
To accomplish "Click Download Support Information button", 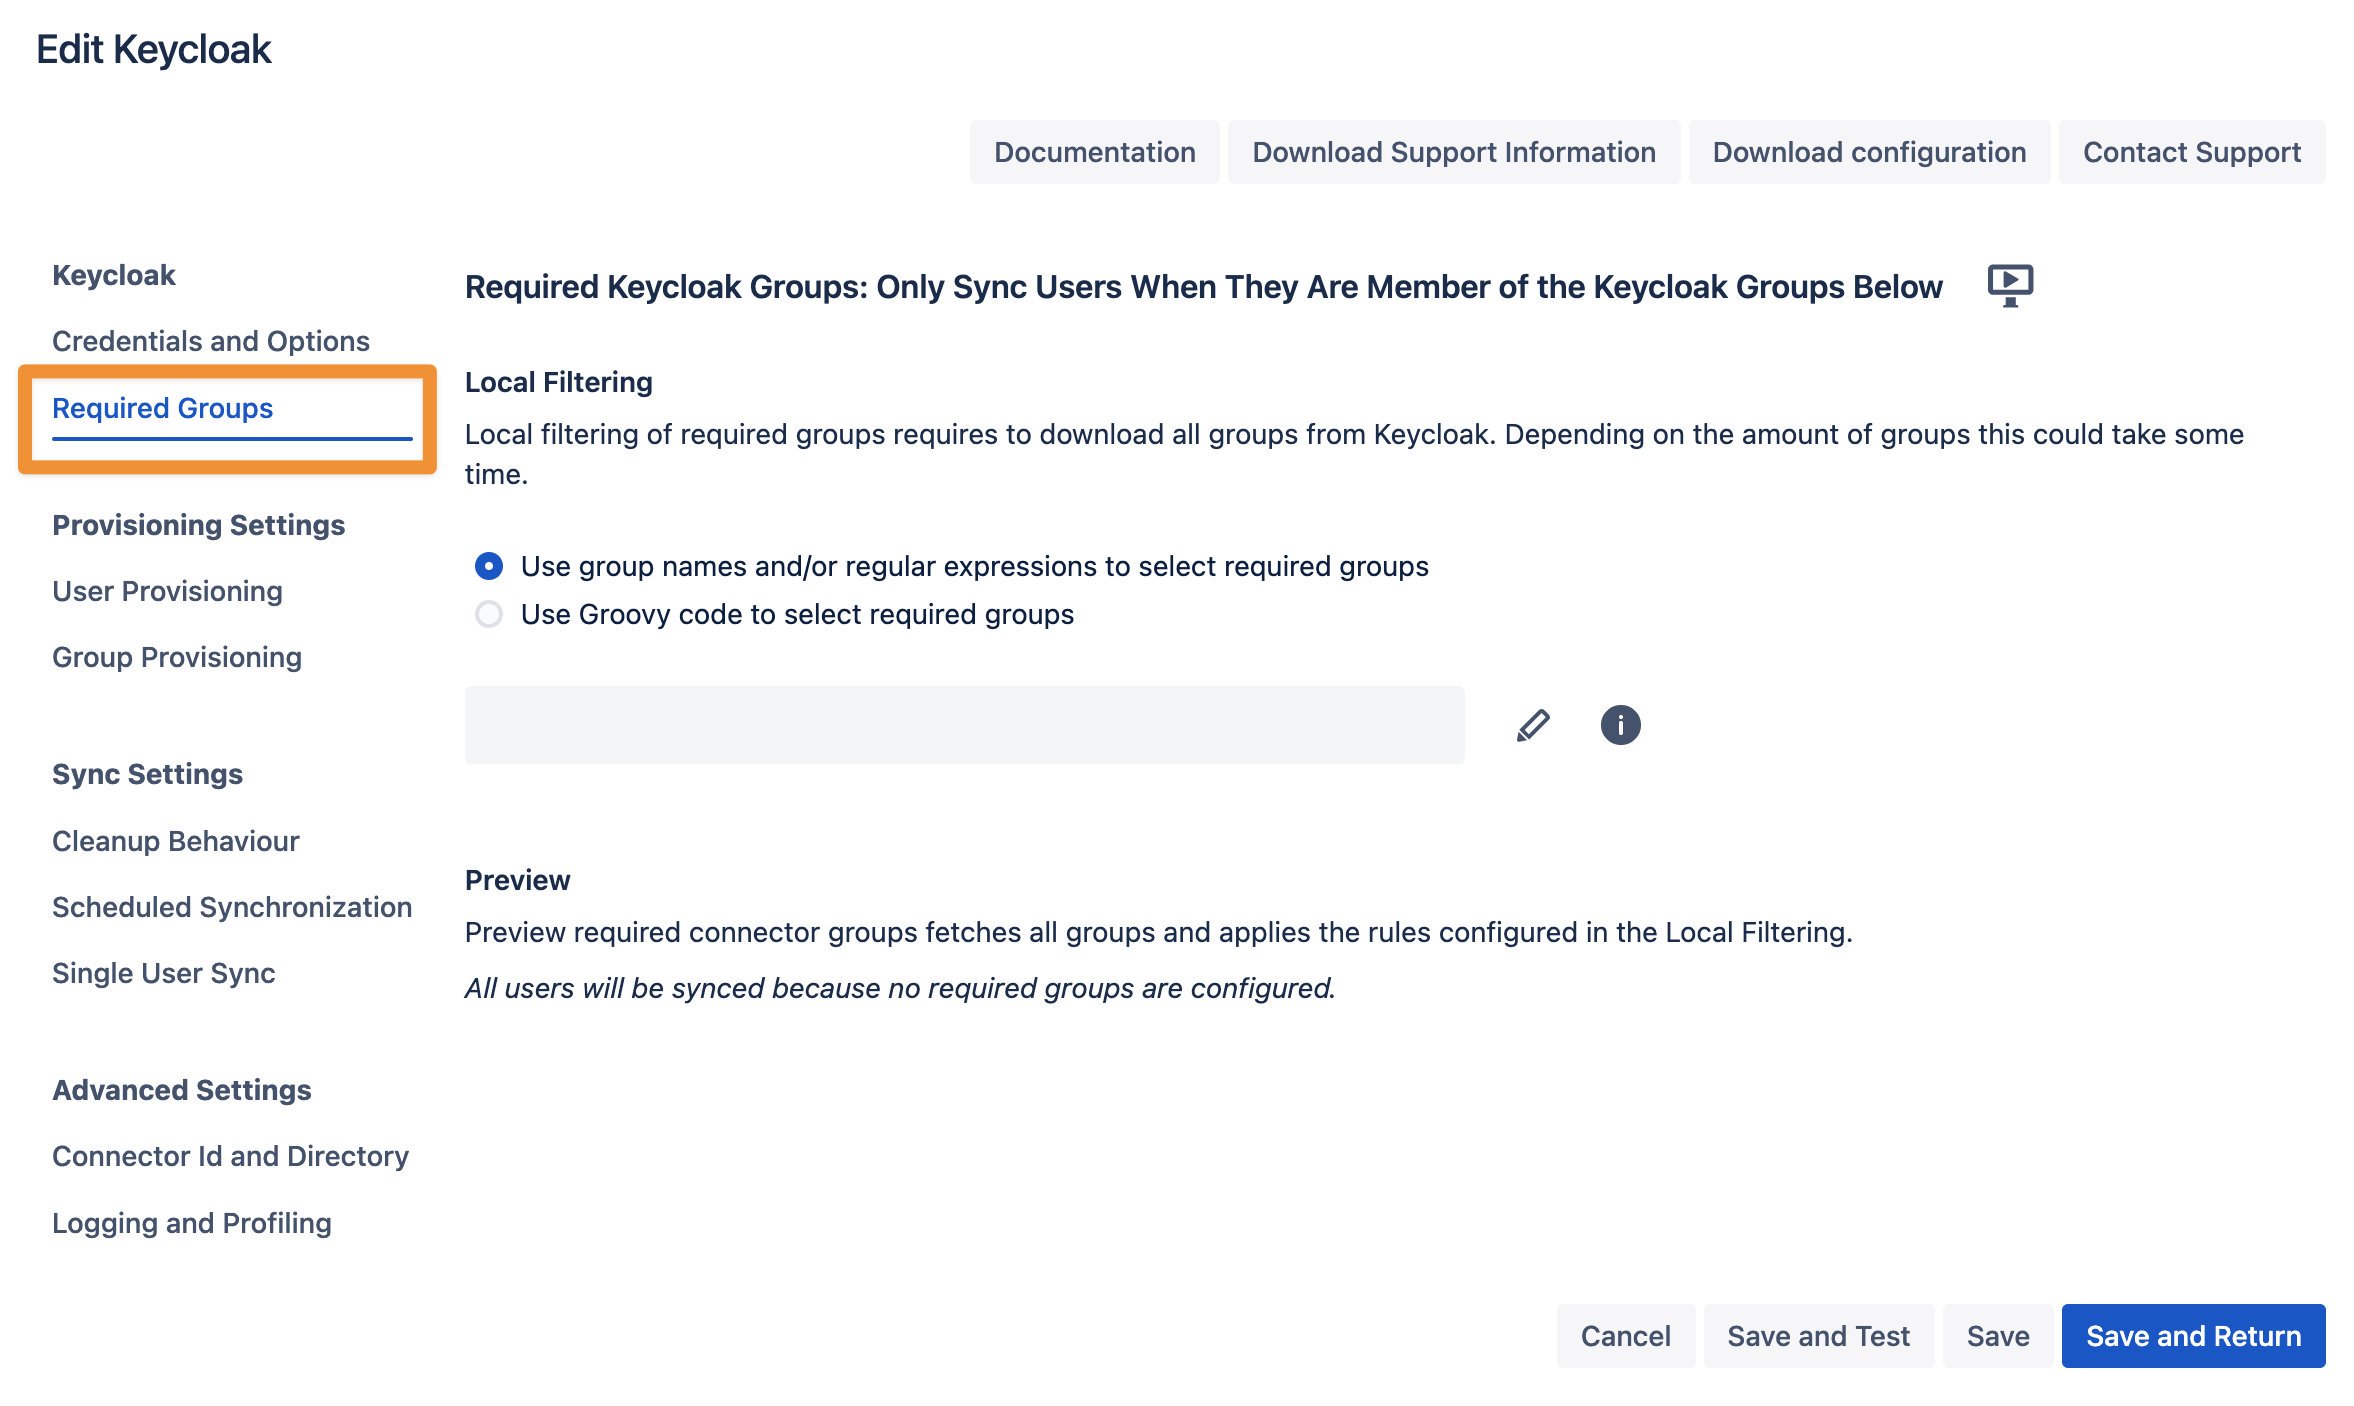I will click(1454, 152).
